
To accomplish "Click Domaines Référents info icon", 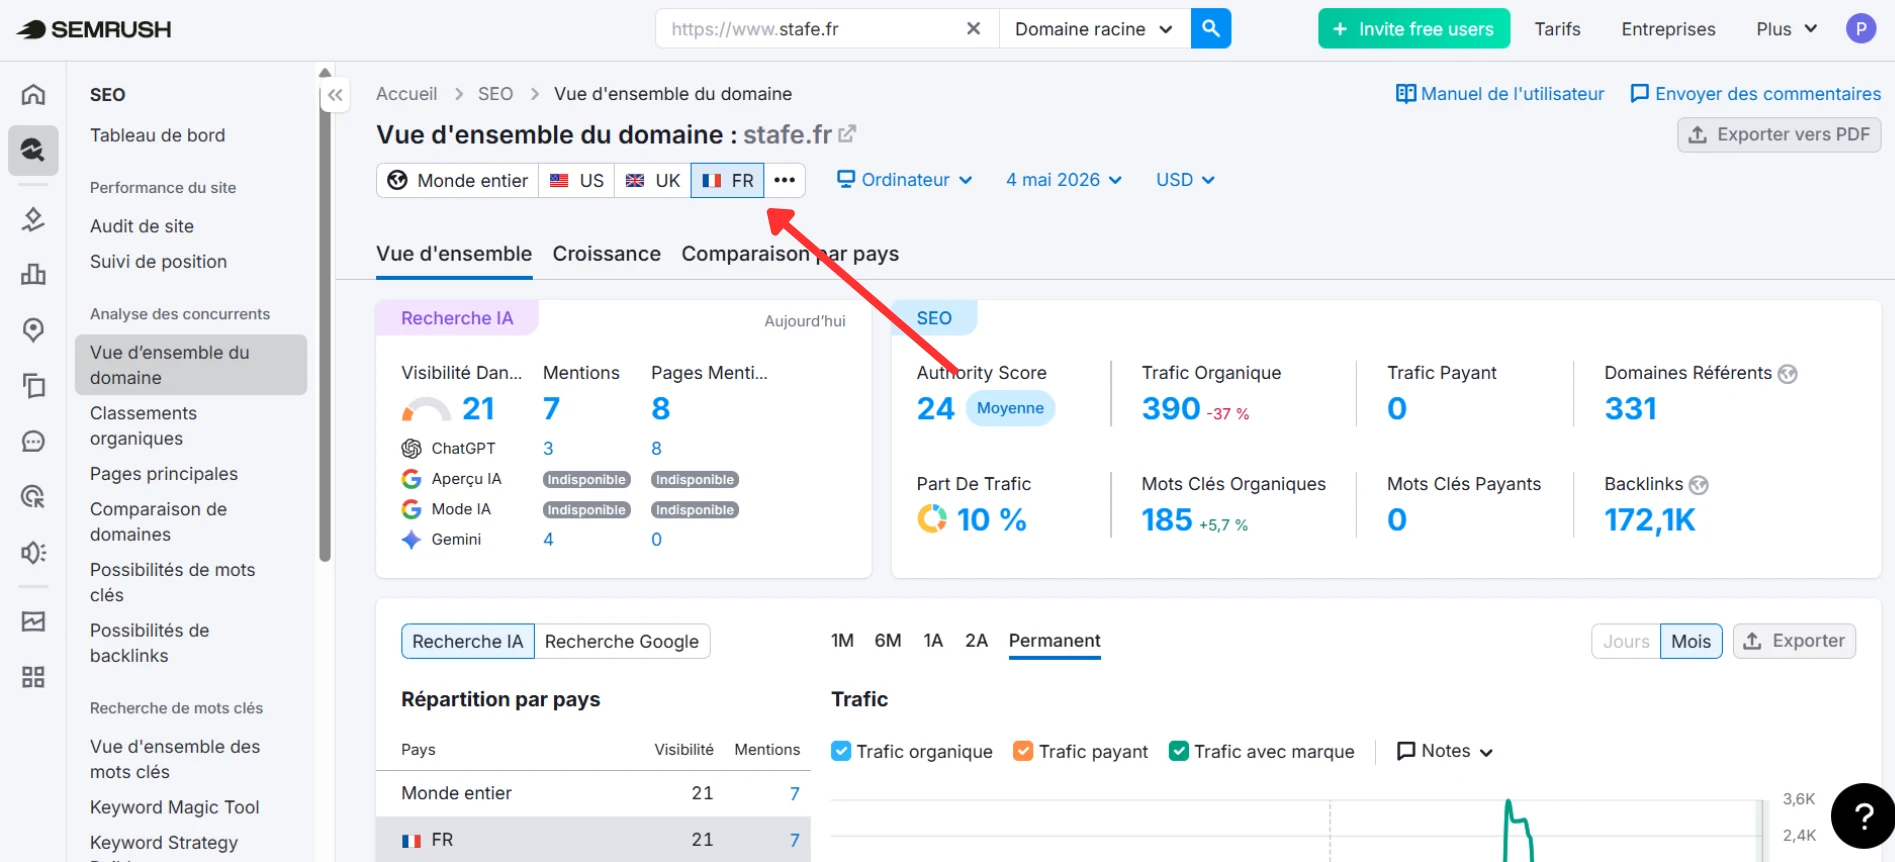I will pyautogui.click(x=1788, y=374).
